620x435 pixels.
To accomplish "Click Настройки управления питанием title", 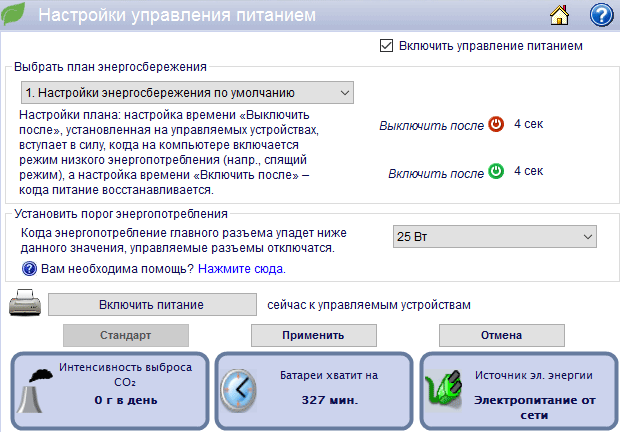I will [x=177, y=15].
